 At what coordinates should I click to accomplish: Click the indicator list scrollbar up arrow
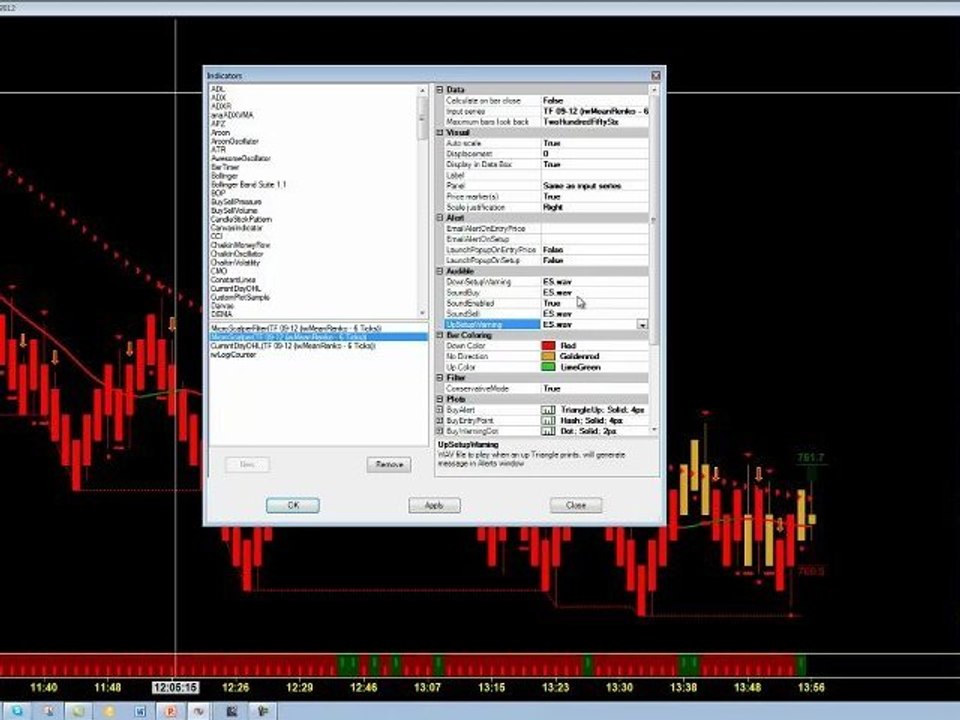coord(422,90)
